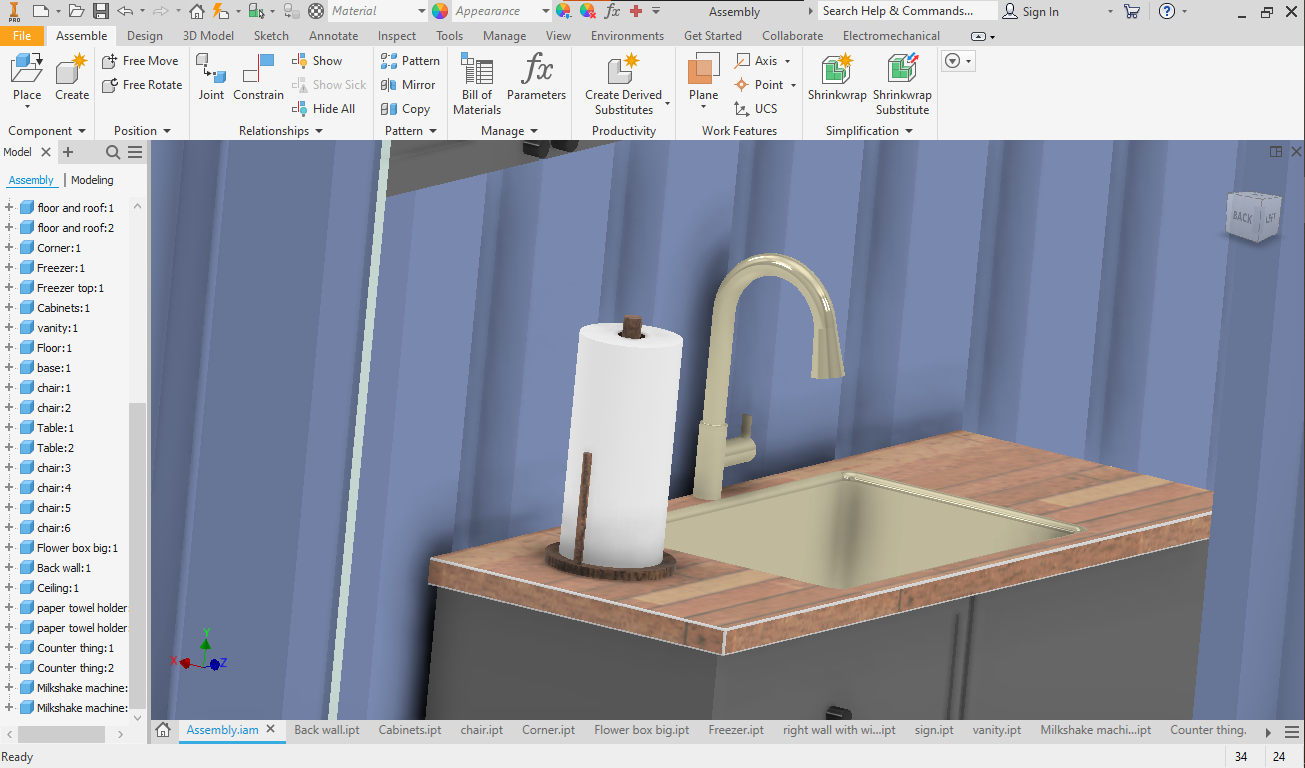Click the Mirror components tool
Screen dimensions: 1305x768
coord(408,85)
